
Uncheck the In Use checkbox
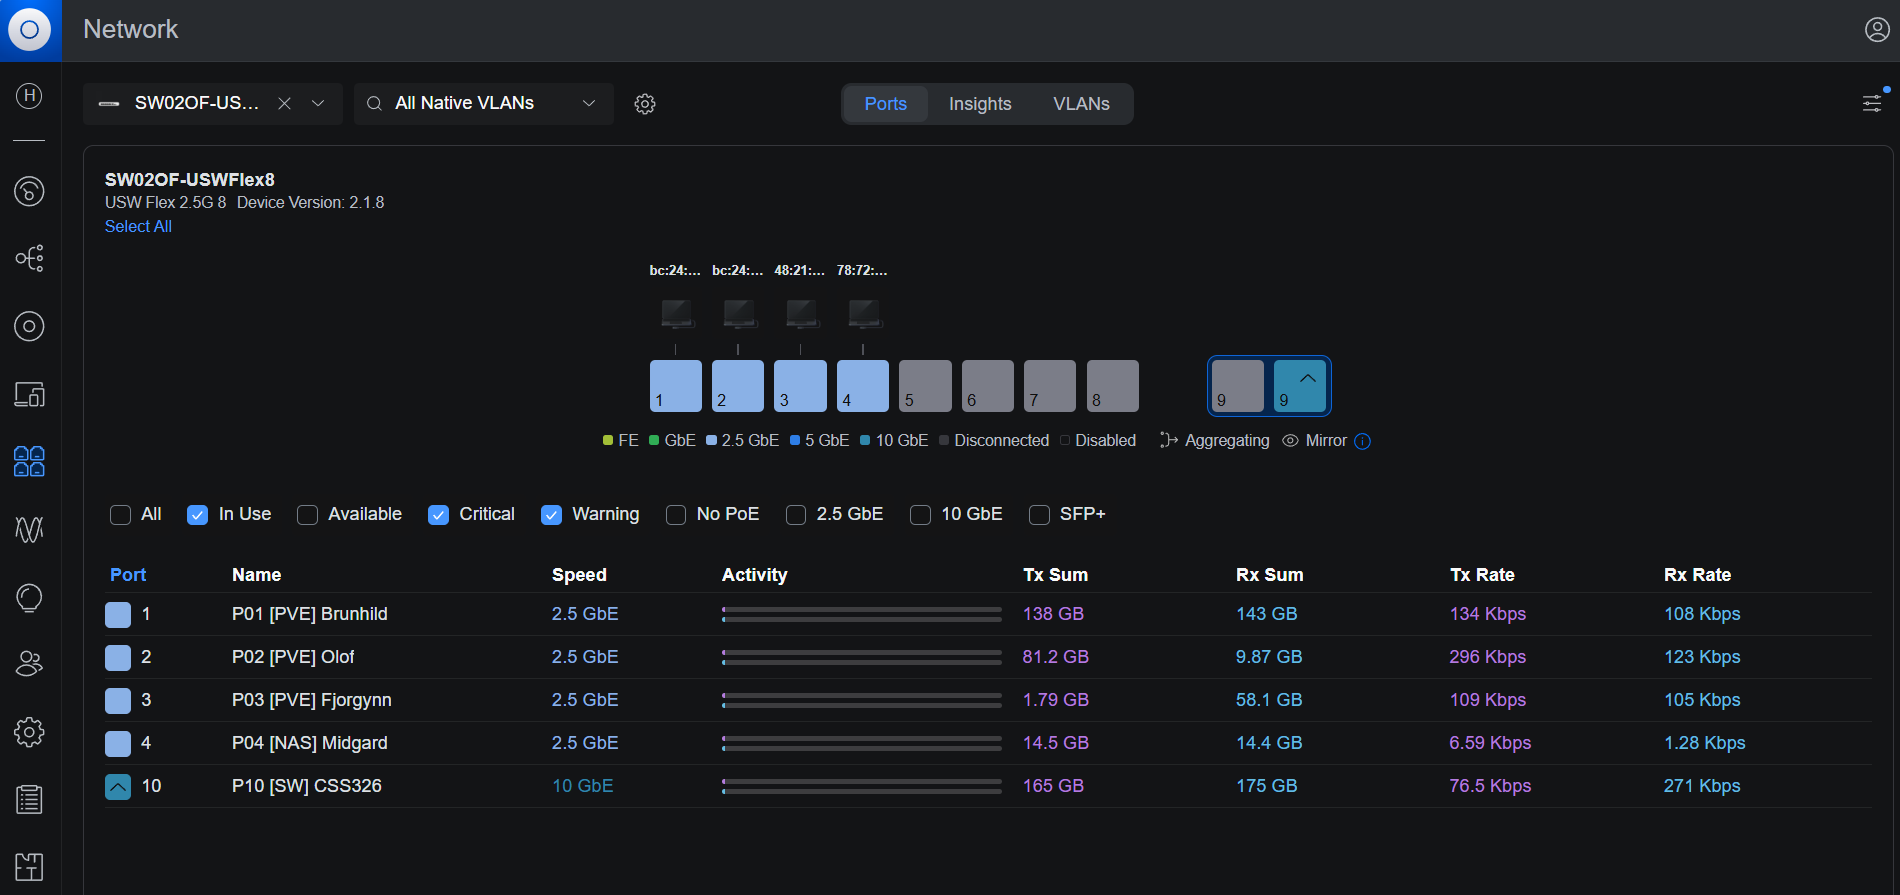click(198, 515)
